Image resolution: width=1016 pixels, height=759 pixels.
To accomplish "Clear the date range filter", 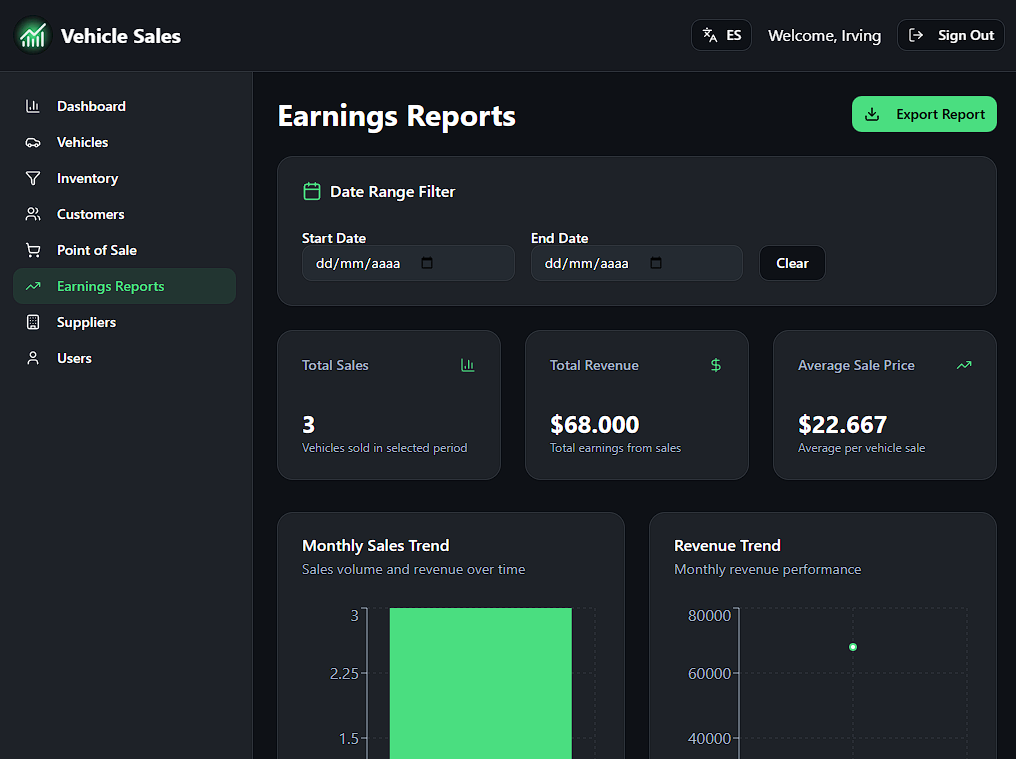I will pyautogui.click(x=792, y=263).
